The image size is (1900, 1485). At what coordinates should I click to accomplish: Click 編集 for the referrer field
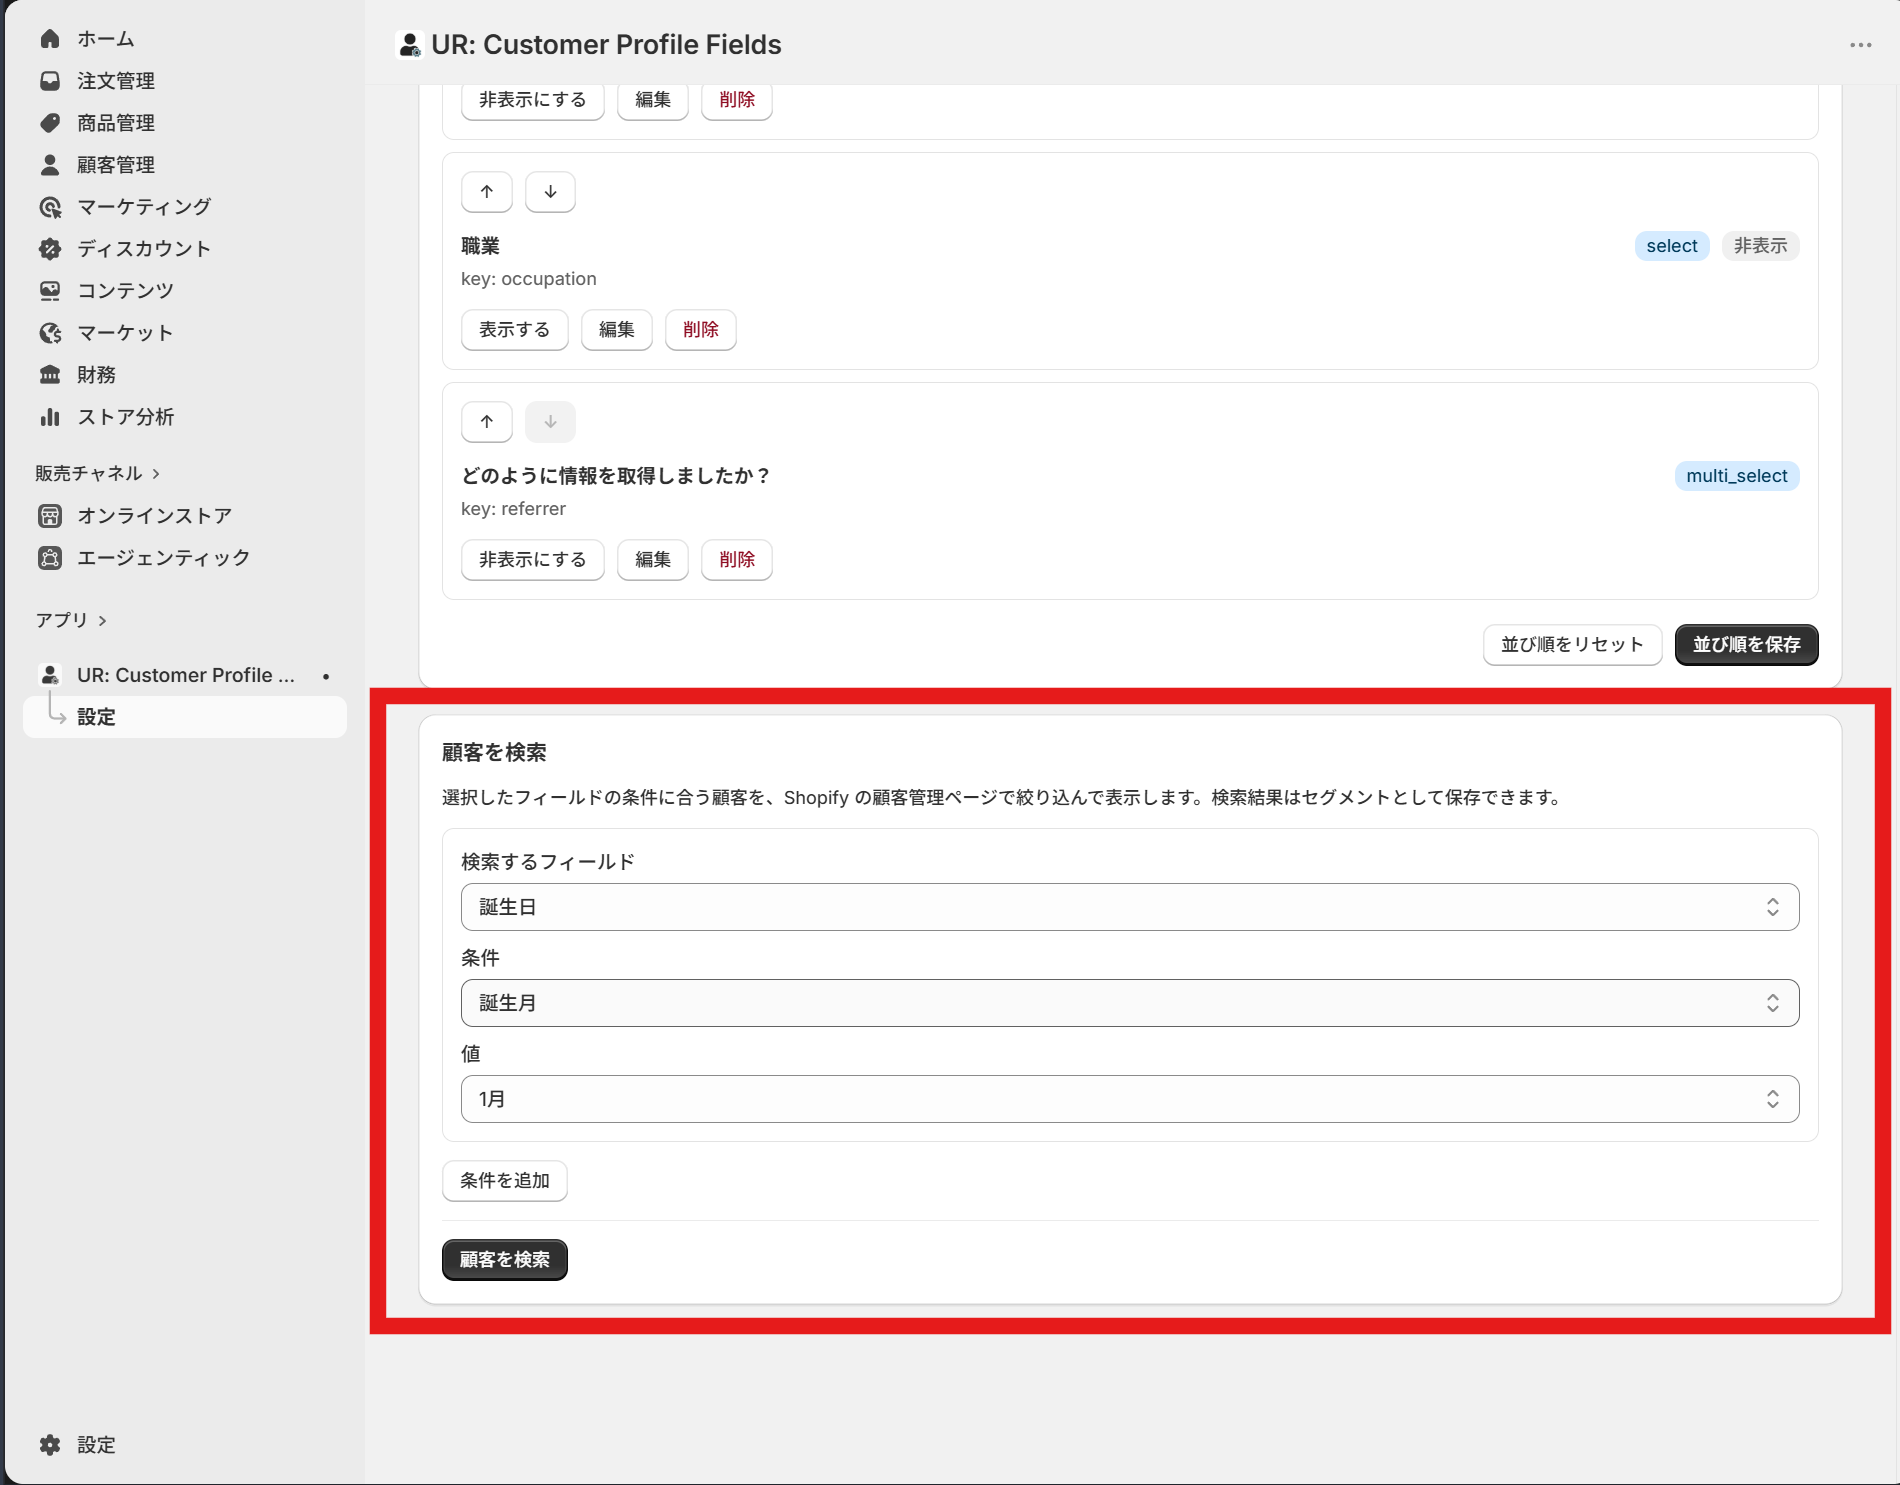pos(653,560)
